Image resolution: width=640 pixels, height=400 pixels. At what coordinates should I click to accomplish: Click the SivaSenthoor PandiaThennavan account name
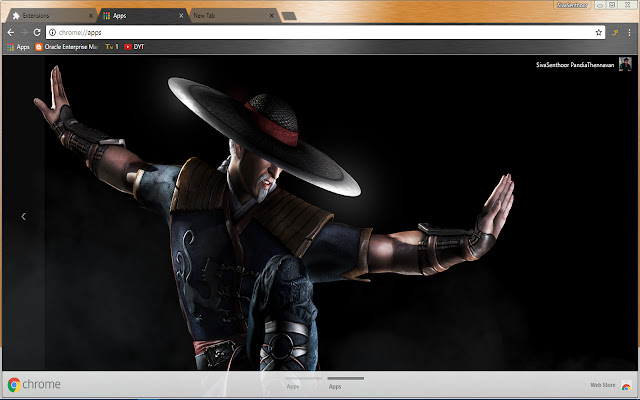point(575,65)
